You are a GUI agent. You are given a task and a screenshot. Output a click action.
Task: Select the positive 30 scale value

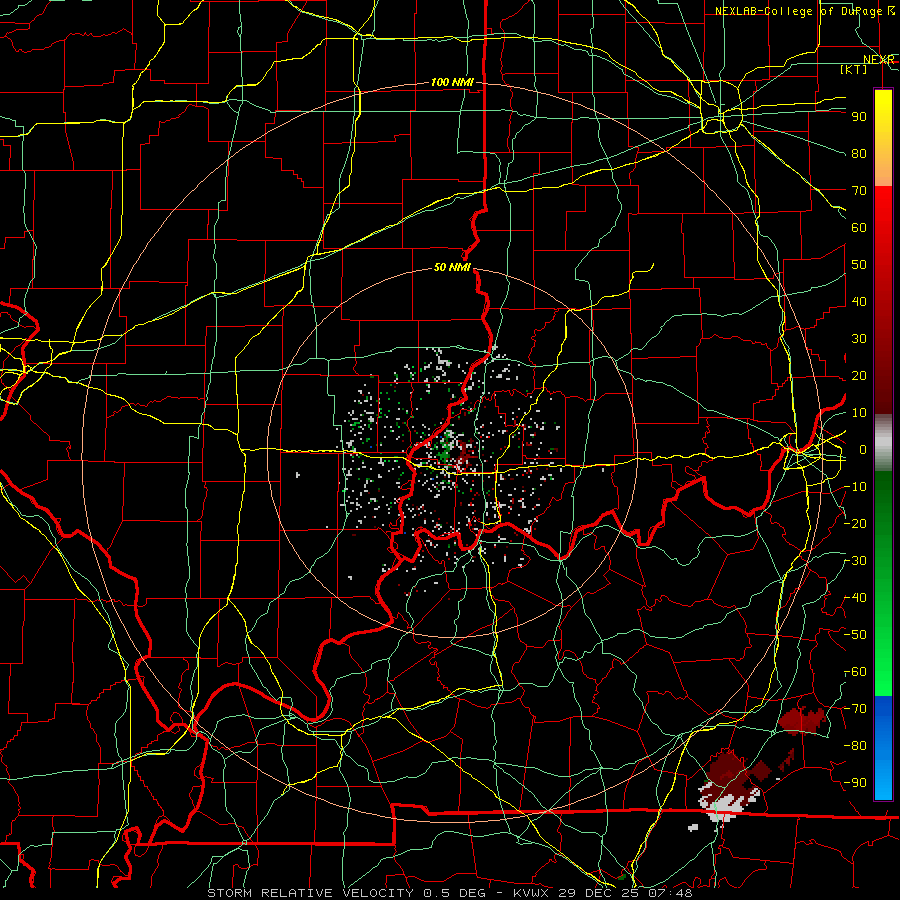coord(859,339)
